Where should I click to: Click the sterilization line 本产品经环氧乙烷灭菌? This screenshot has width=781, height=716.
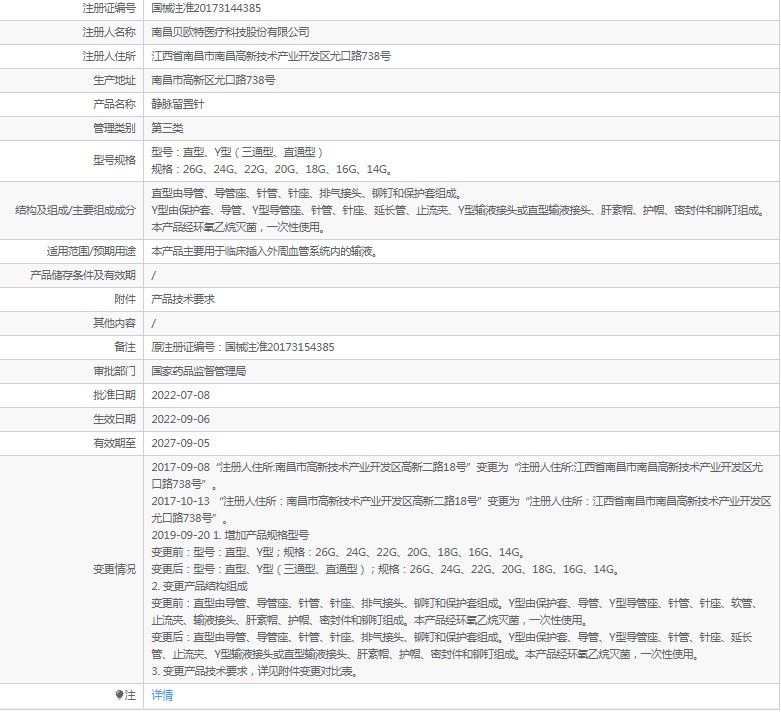coord(239,227)
